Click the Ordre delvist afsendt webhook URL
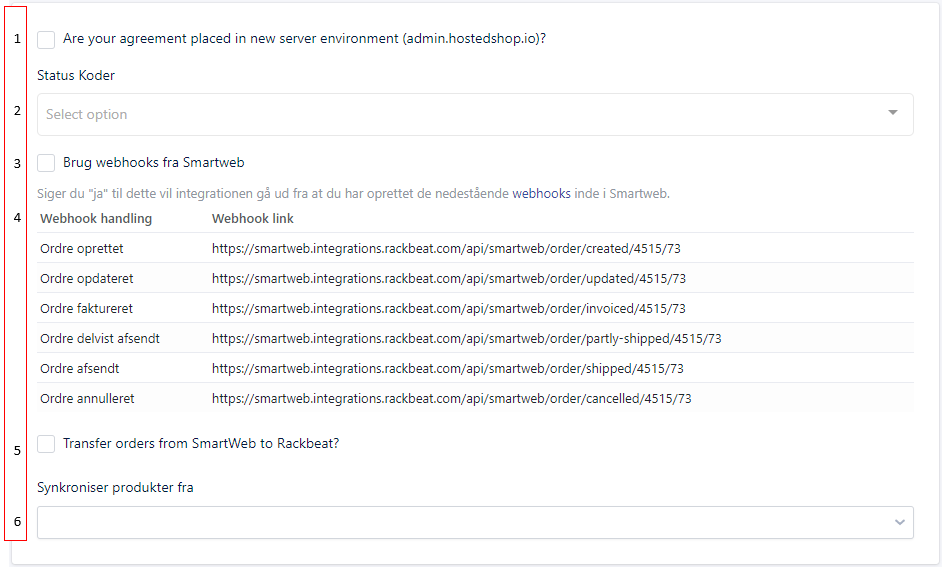943x568 pixels. [467, 339]
